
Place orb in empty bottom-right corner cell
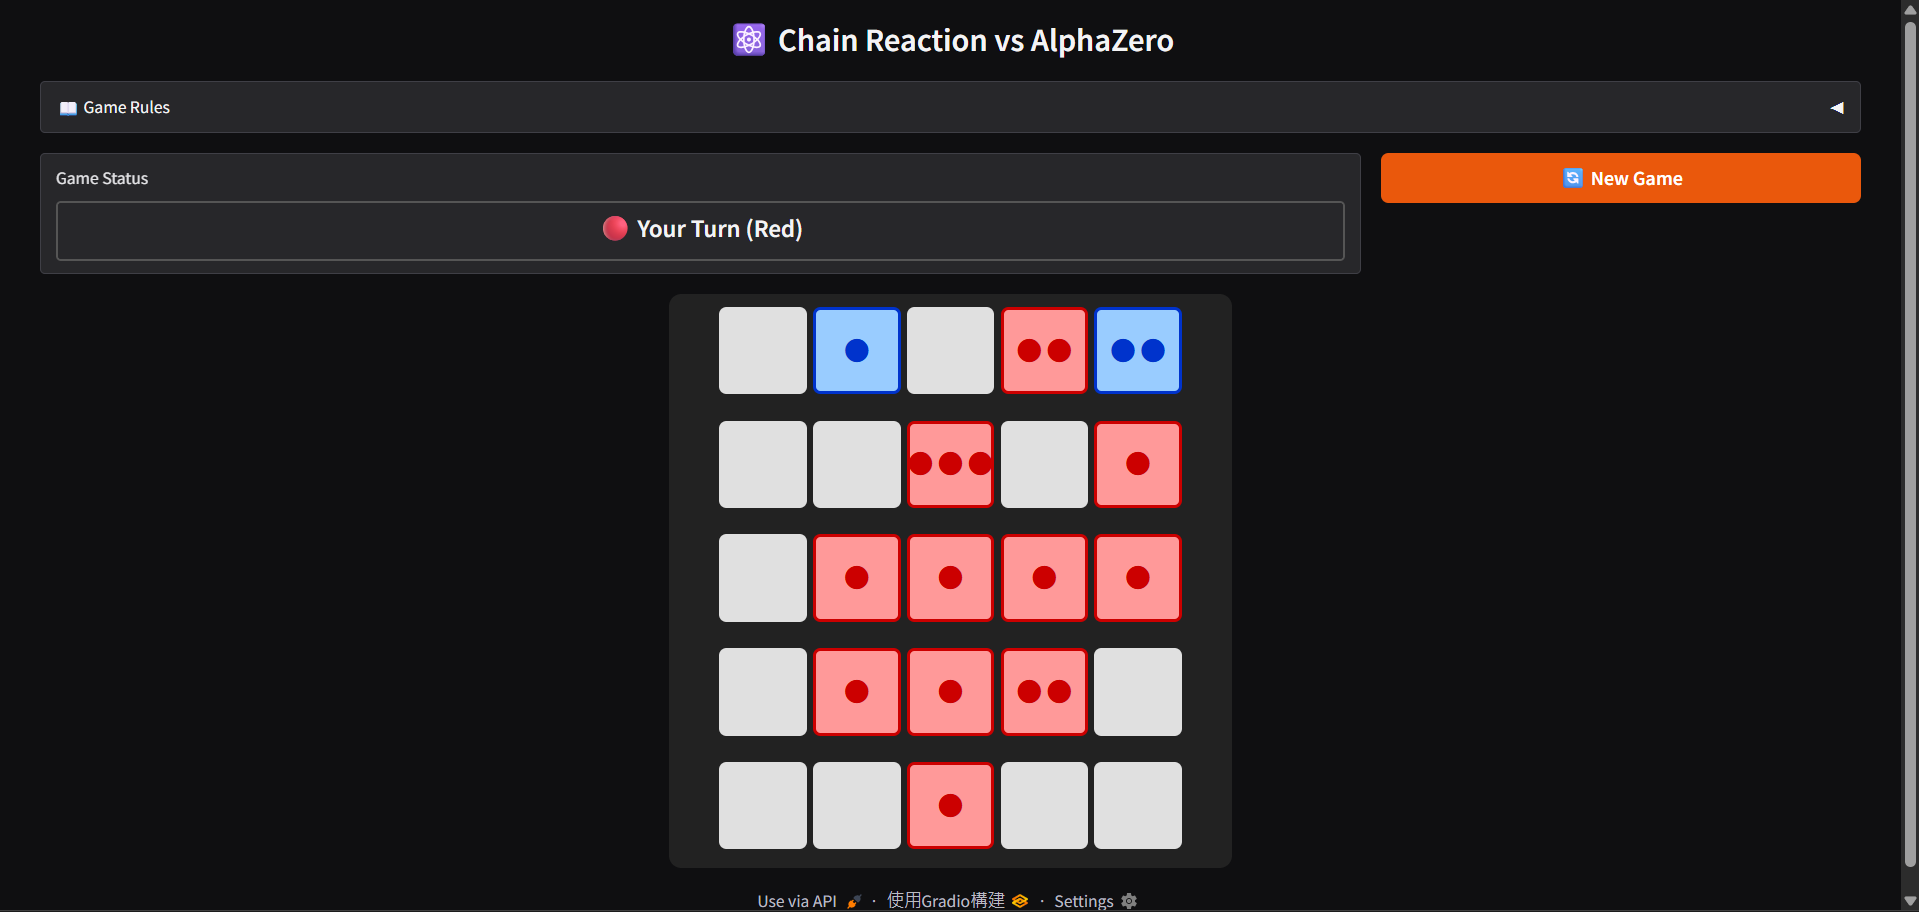click(x=1138, y=805)
